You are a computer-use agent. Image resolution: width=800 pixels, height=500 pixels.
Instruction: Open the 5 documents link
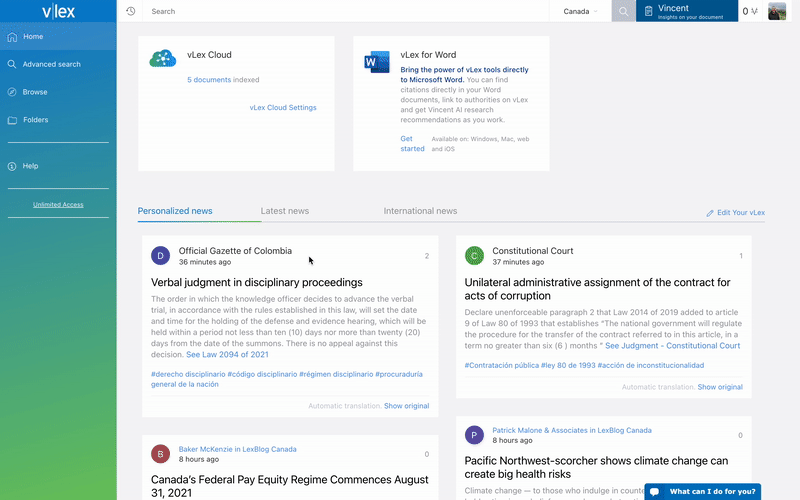click(209, 80)
